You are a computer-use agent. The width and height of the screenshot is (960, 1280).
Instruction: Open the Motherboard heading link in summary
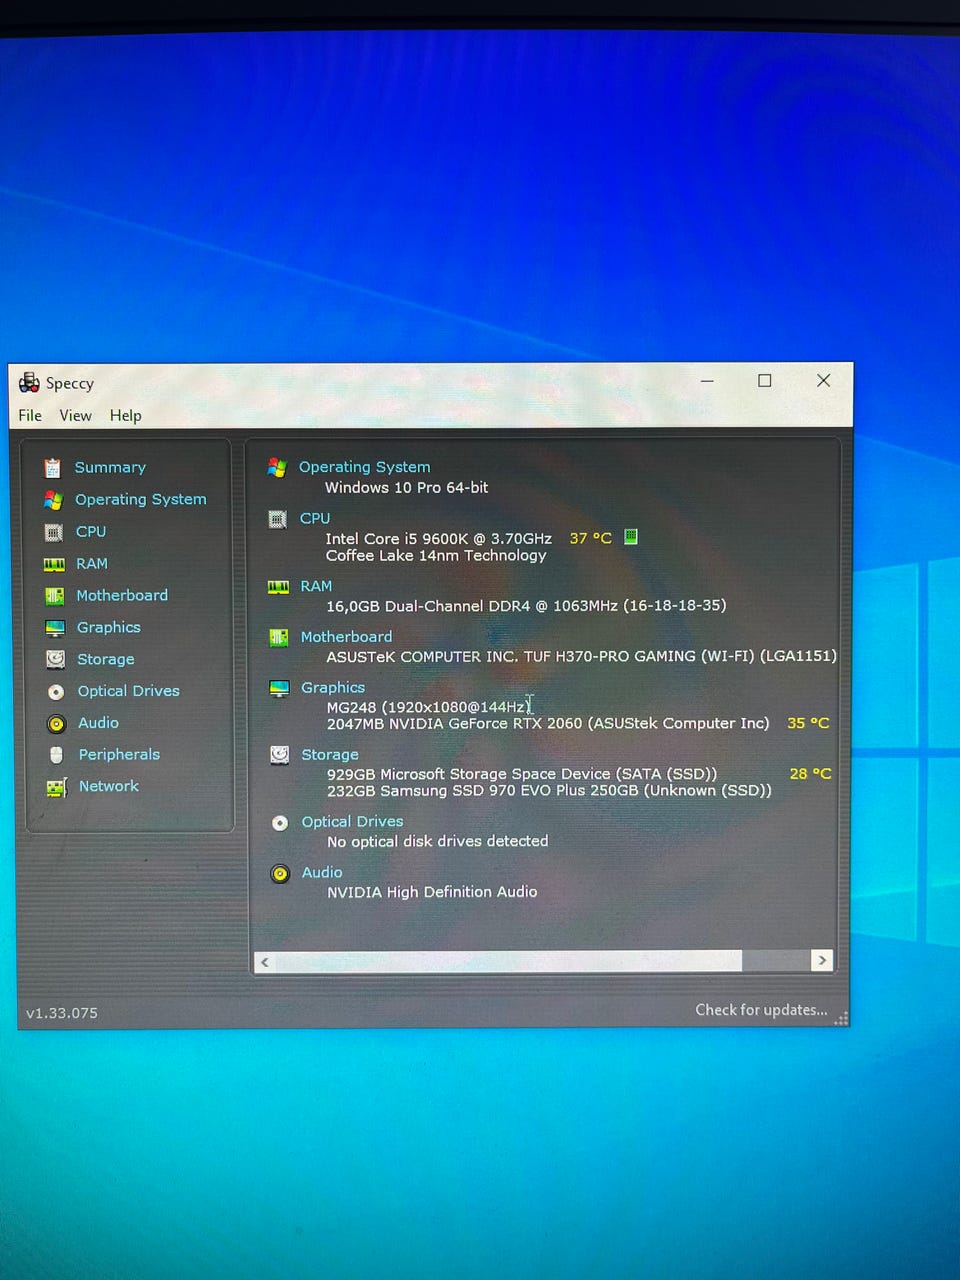tap(347, 637)
